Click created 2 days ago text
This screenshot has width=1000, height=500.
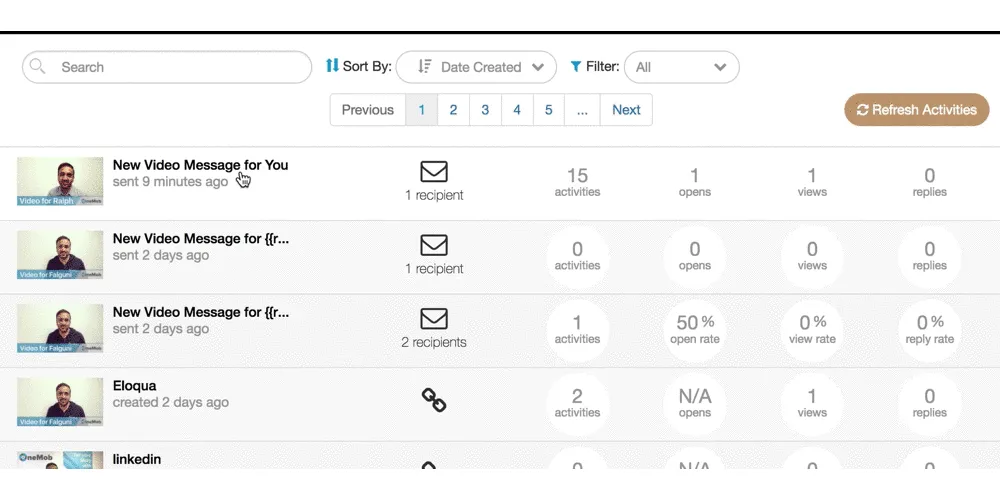pos(171,402)
